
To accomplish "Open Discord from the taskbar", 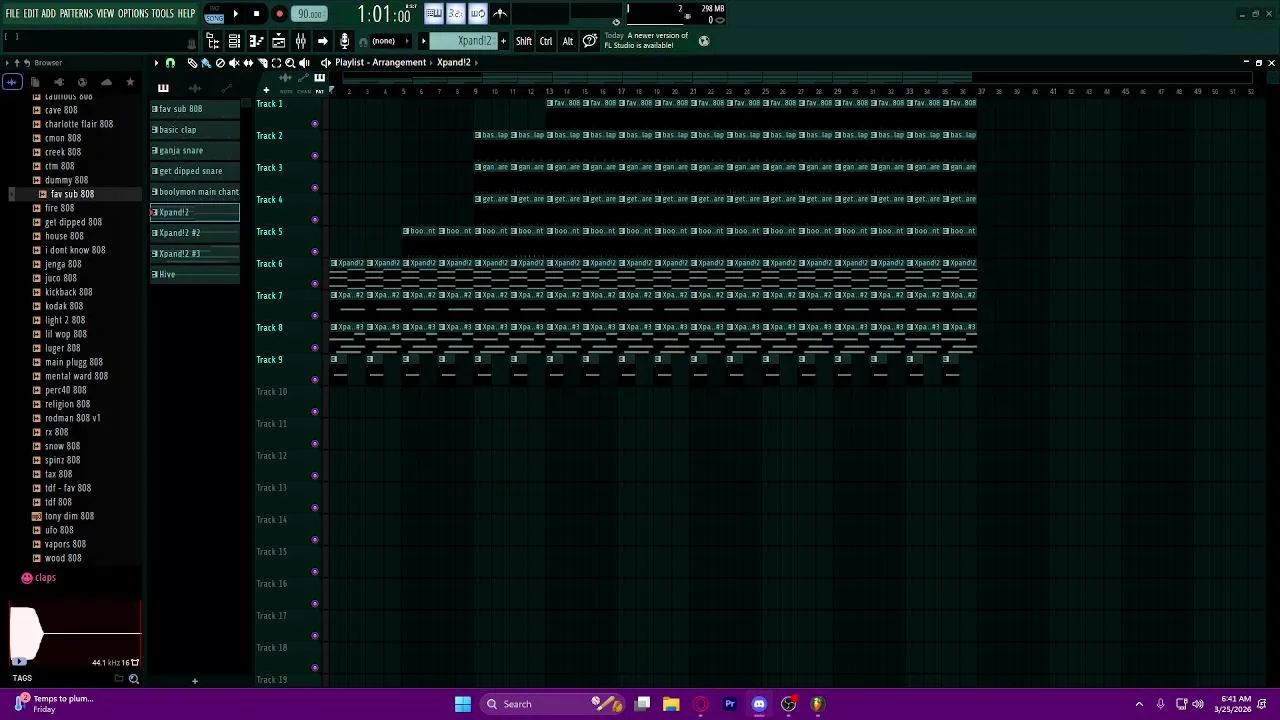I will 759,704.
